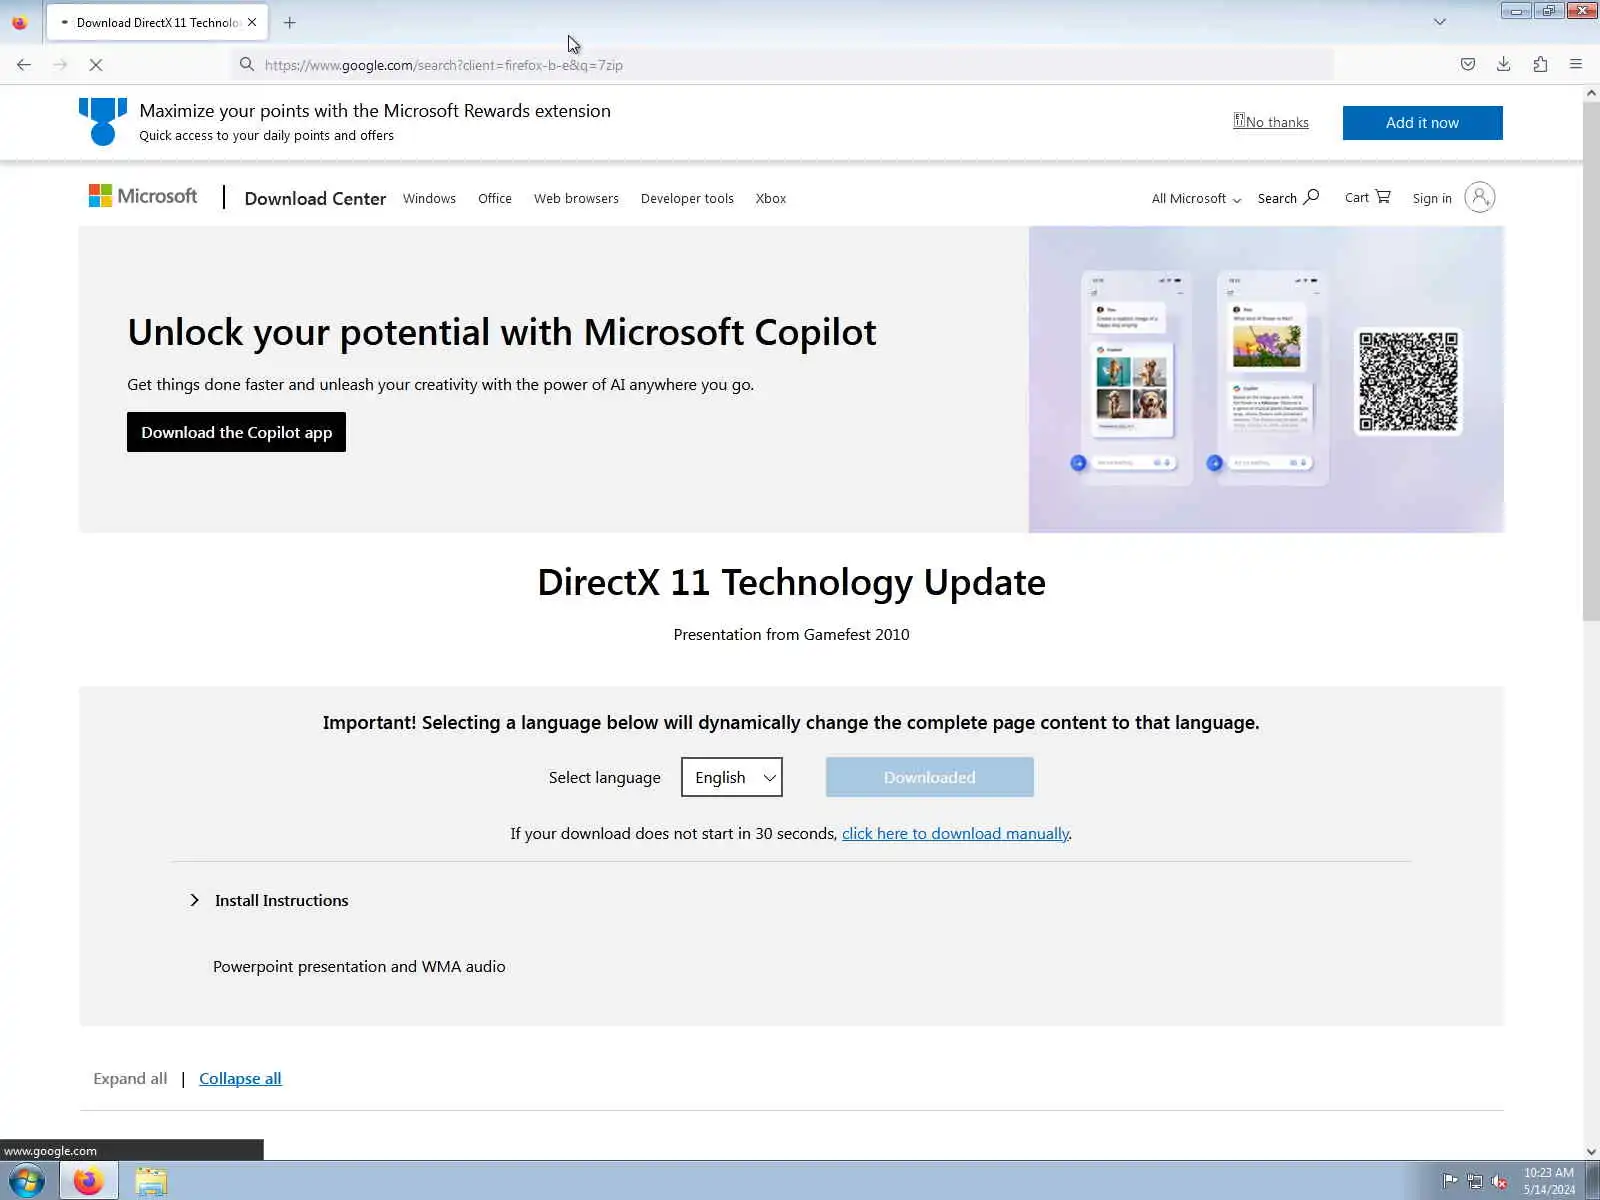The image size is (1600, 1200).
Task: Click the scrollbar up arrow
Action: coord(1591,93)
